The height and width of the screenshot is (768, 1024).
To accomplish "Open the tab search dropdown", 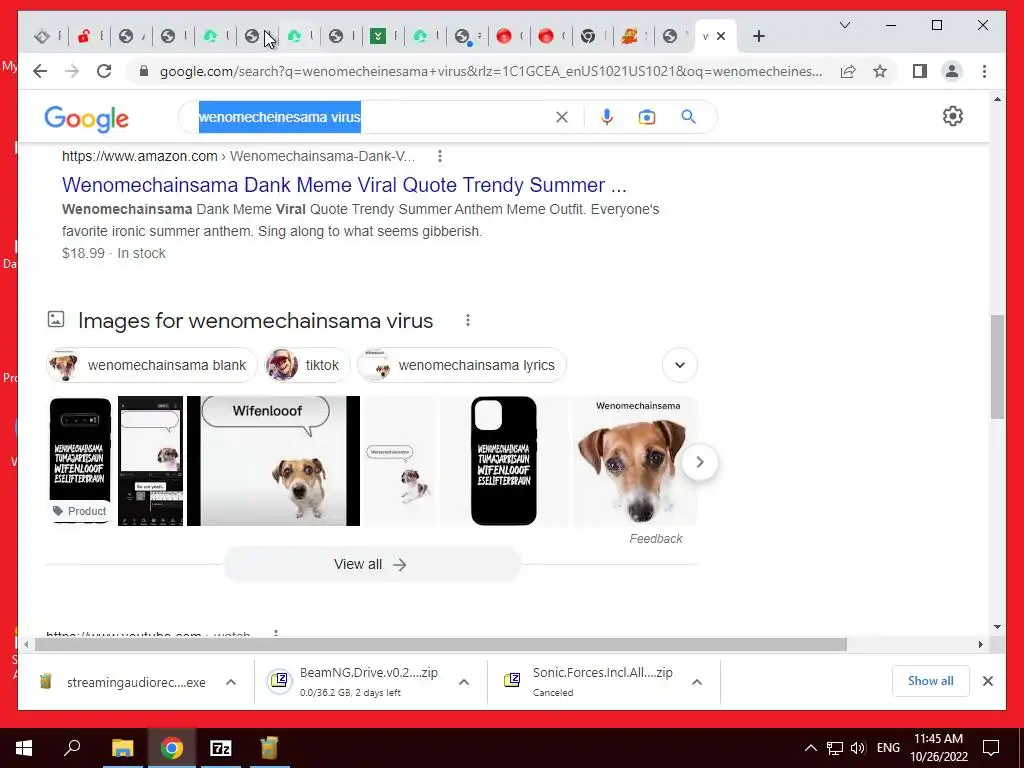I will coord(844,25).
